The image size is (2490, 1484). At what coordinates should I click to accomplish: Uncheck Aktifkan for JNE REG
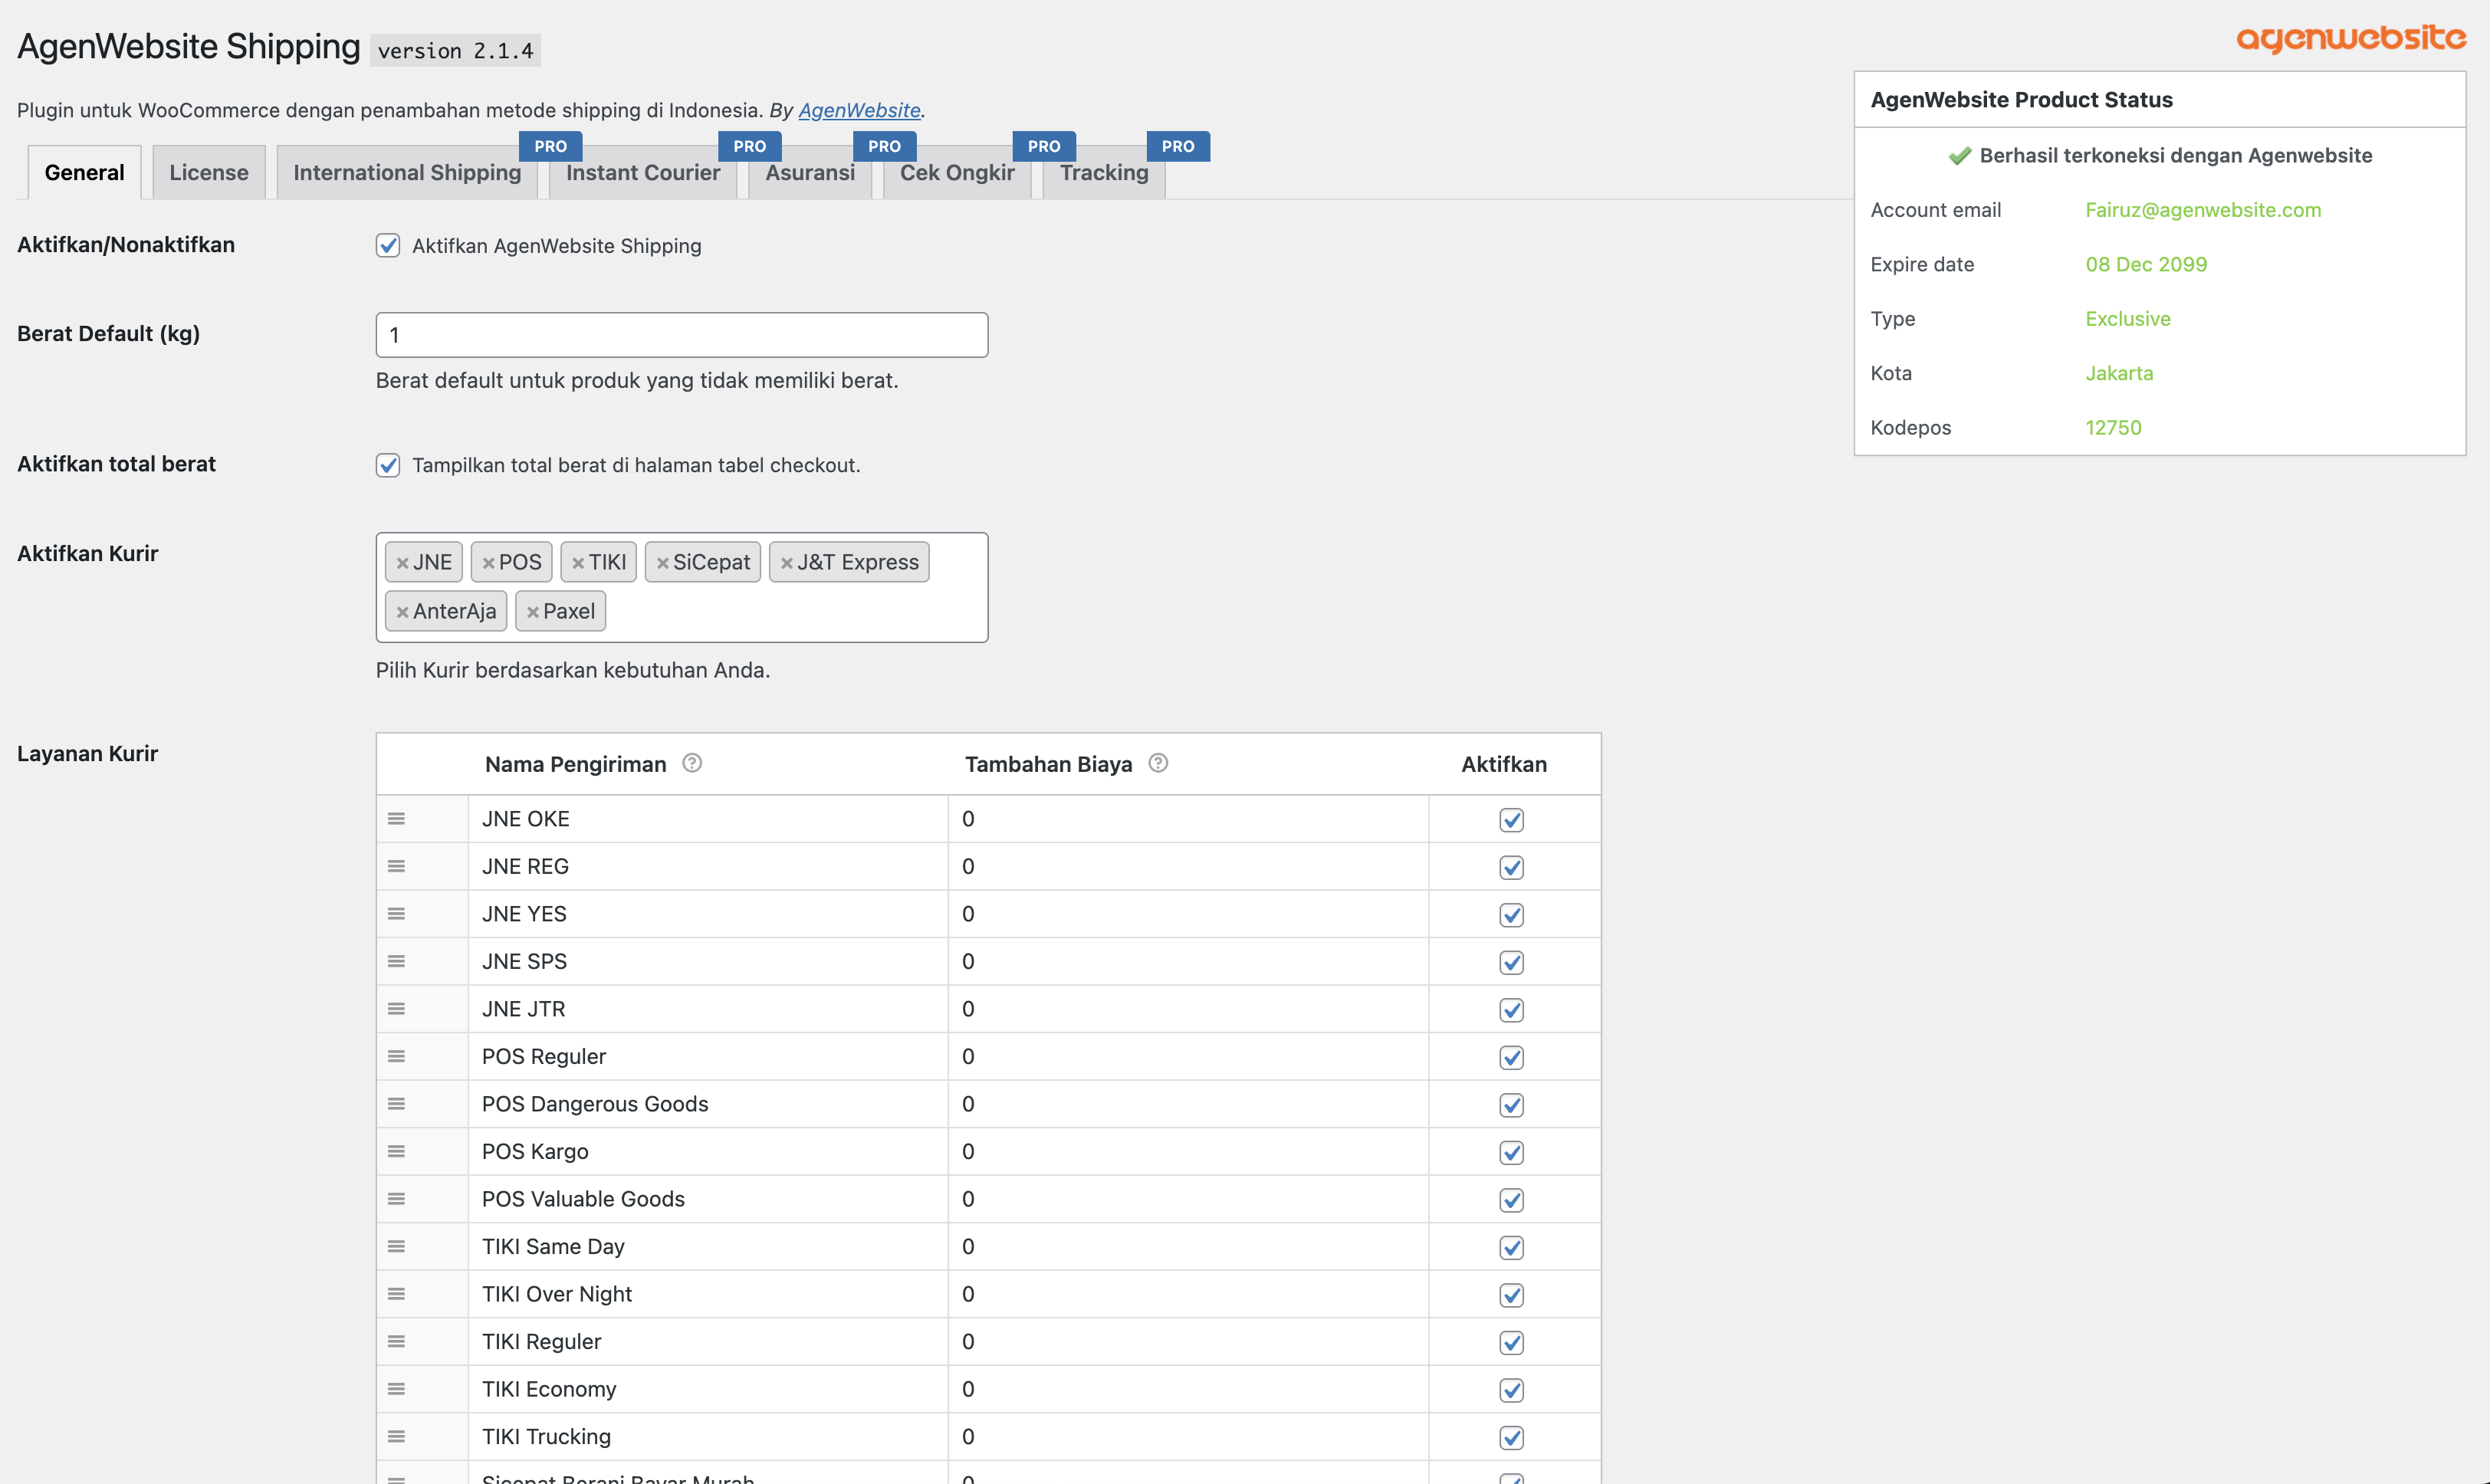(x=1511, y=867)
